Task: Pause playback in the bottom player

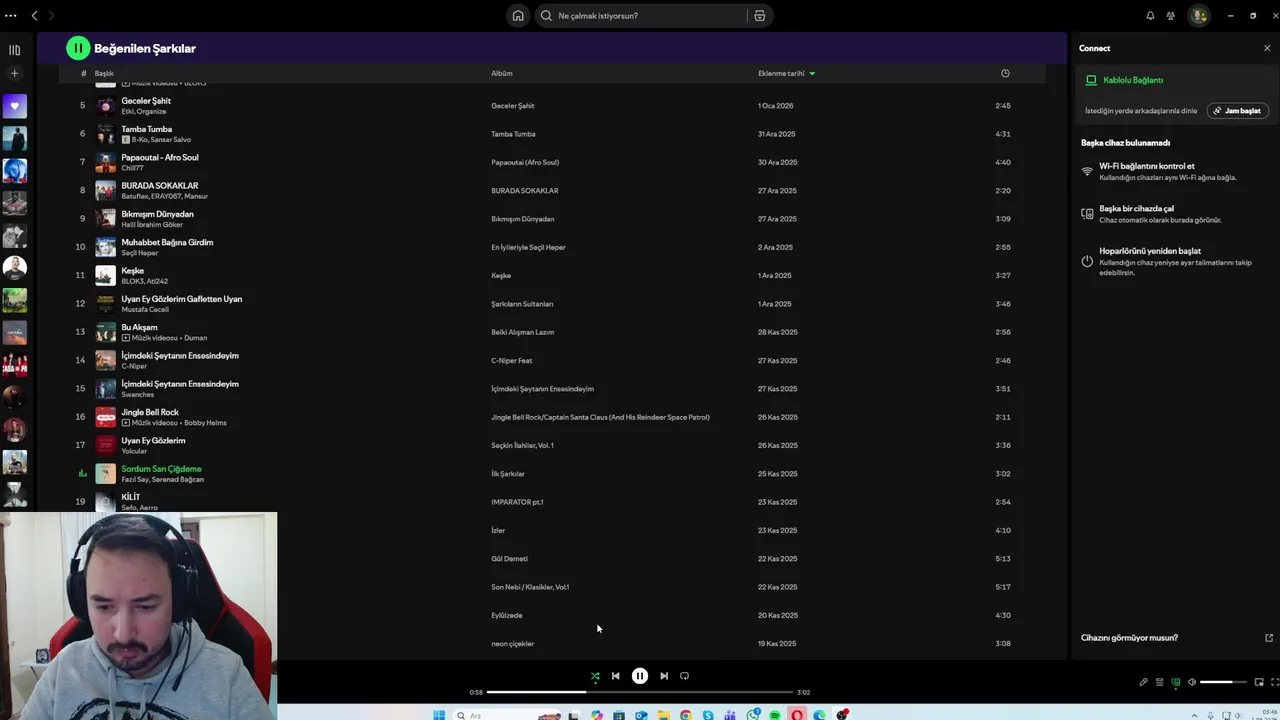Action: point(640,676)
